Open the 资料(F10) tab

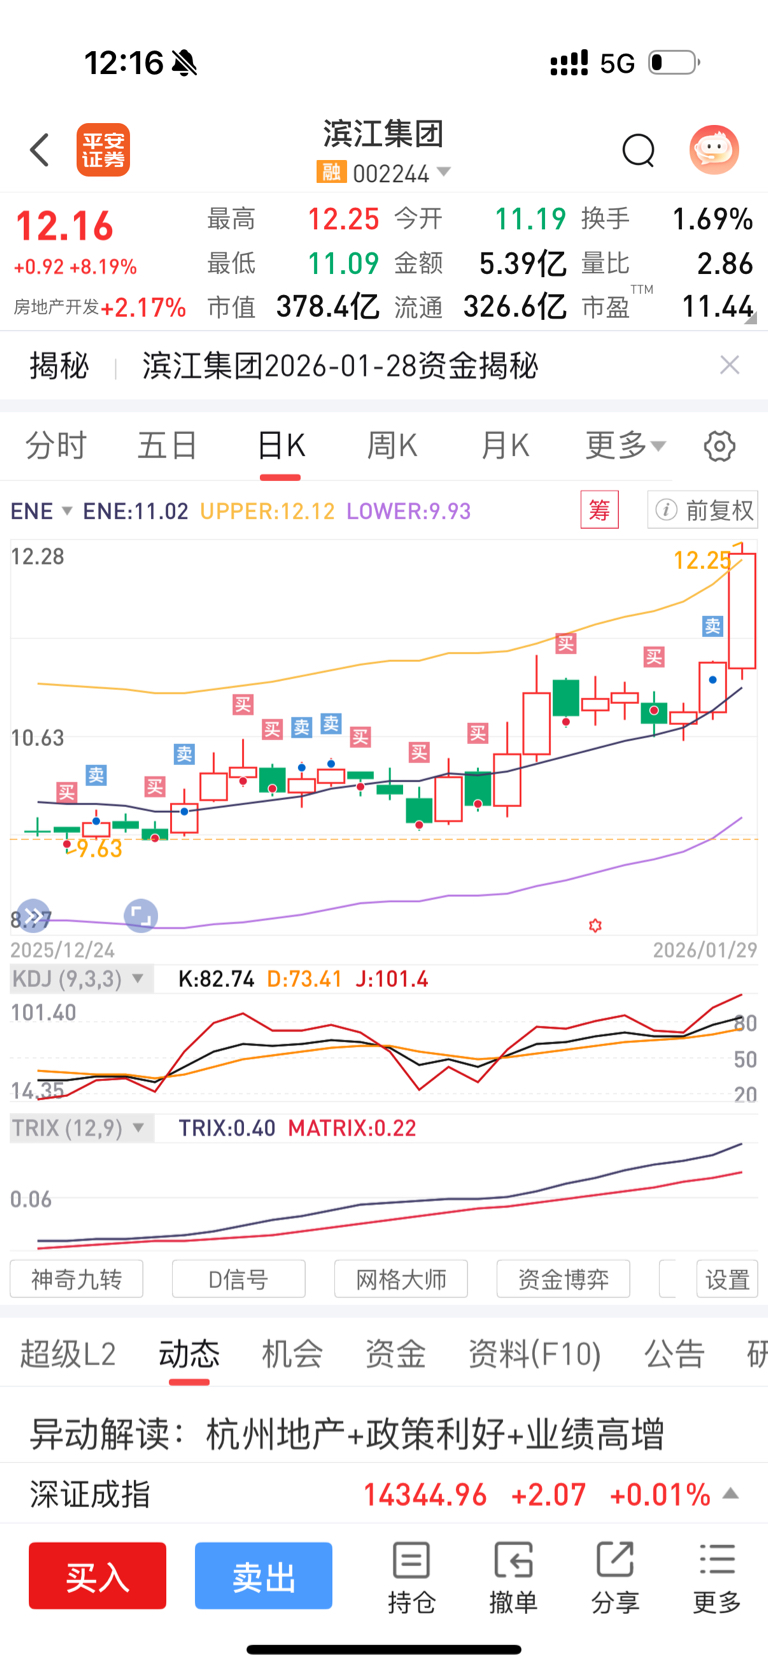point(535,1354)
